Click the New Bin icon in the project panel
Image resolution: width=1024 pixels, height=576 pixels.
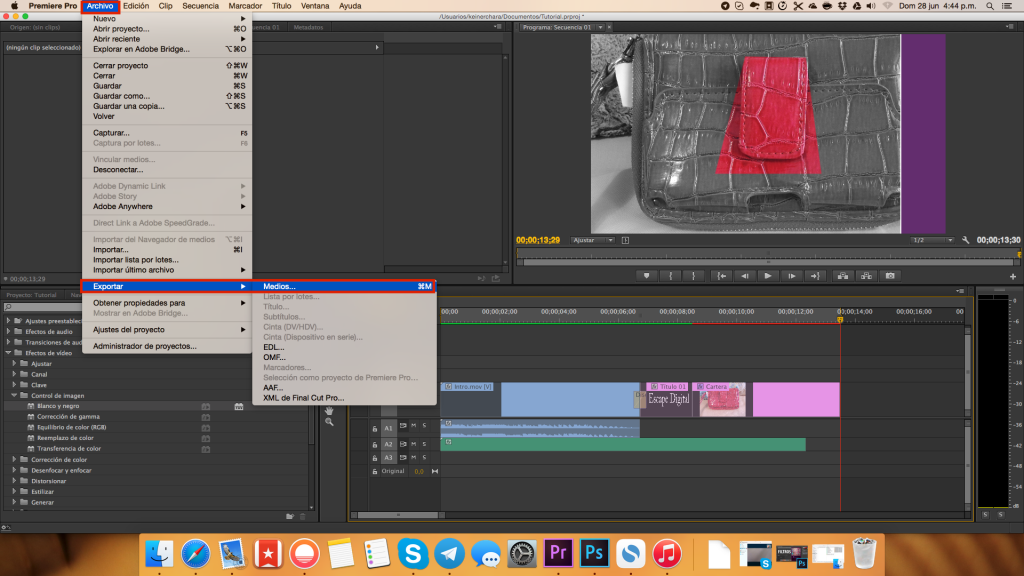[x=289, y=515]
